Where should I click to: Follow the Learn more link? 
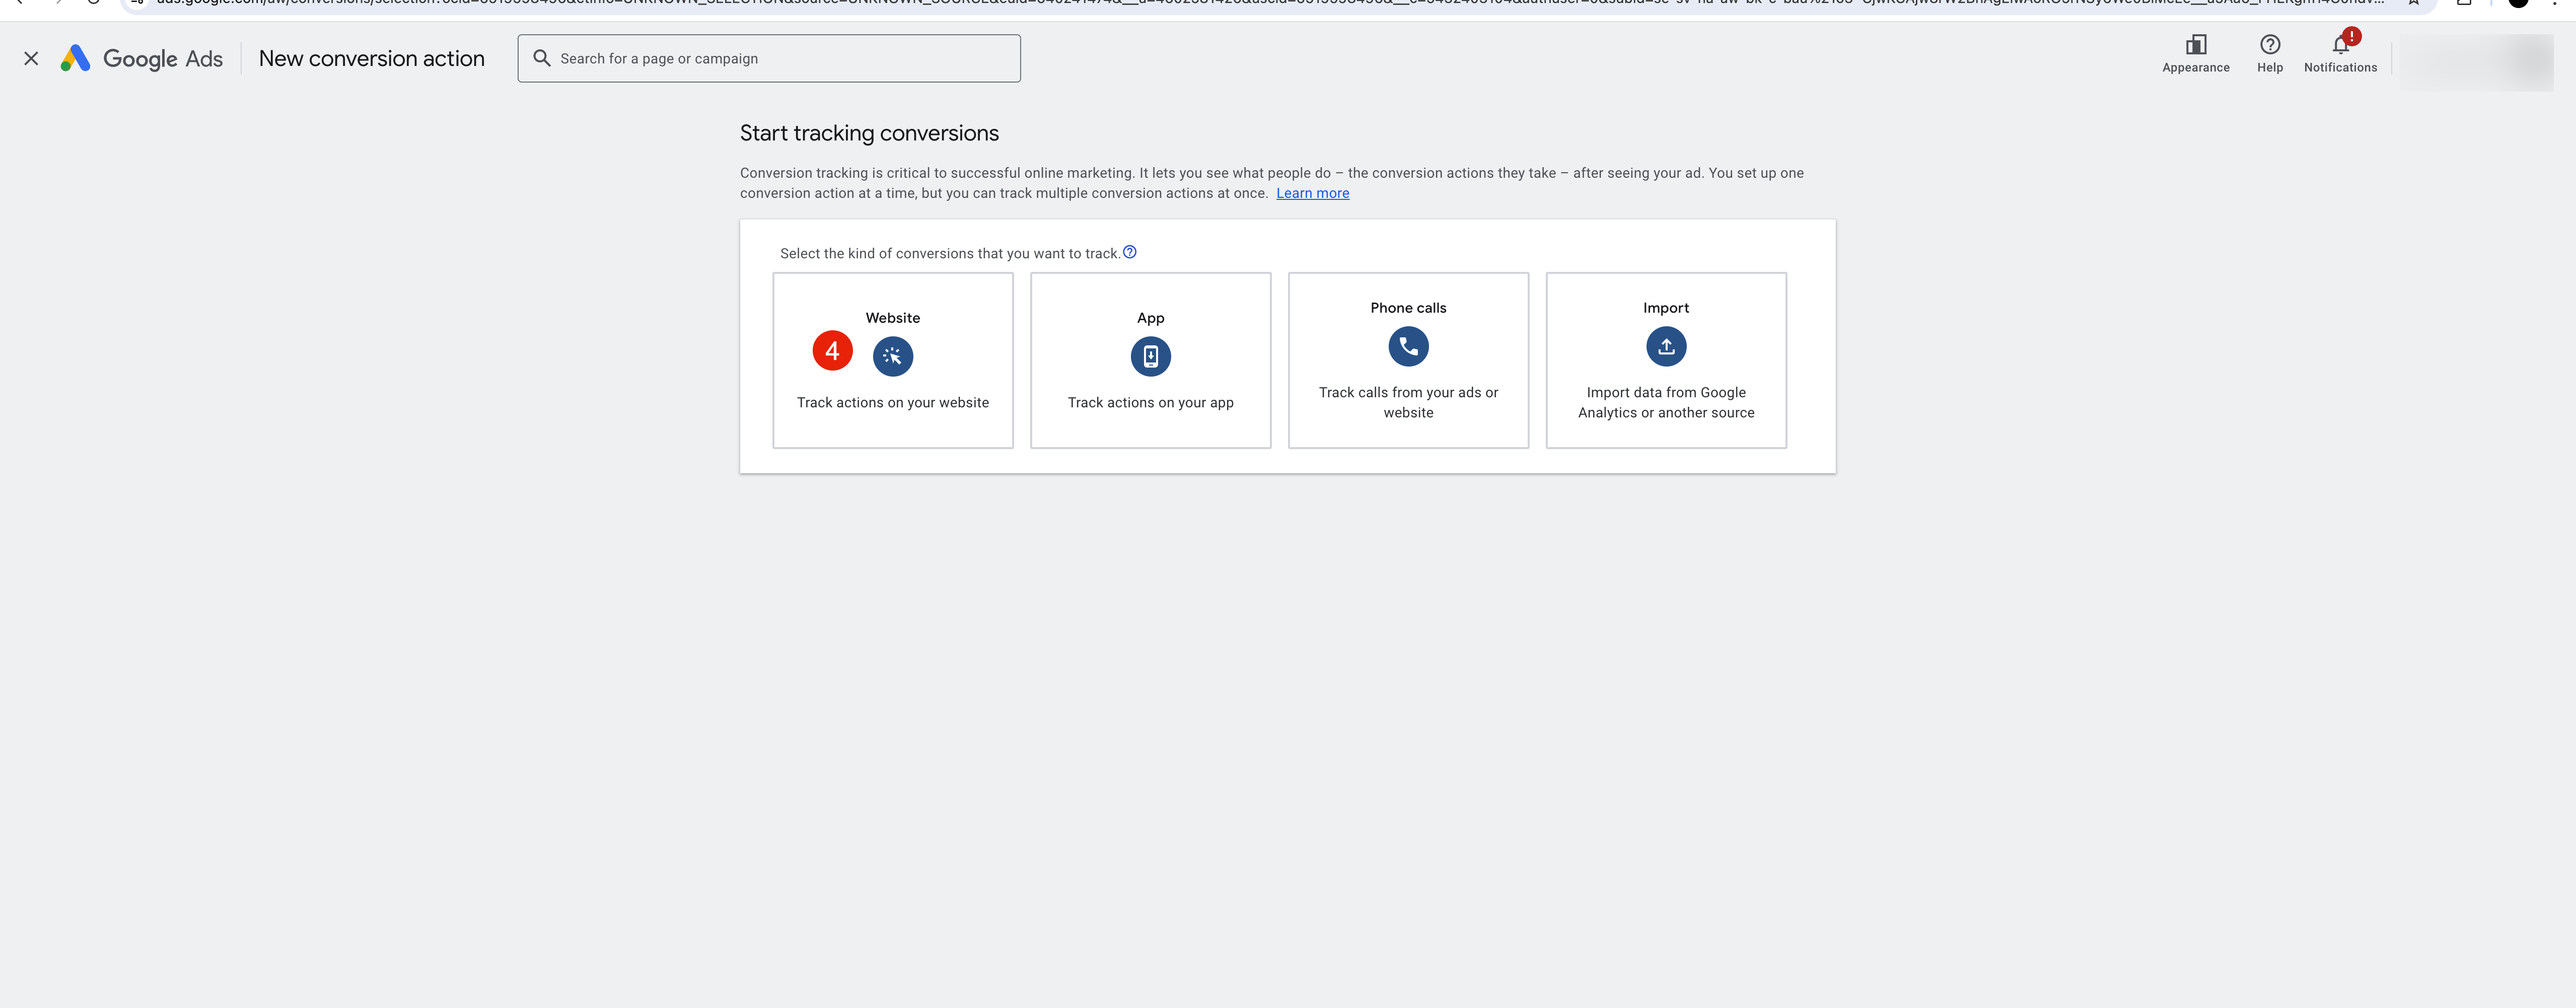(x=1312, y=194)
